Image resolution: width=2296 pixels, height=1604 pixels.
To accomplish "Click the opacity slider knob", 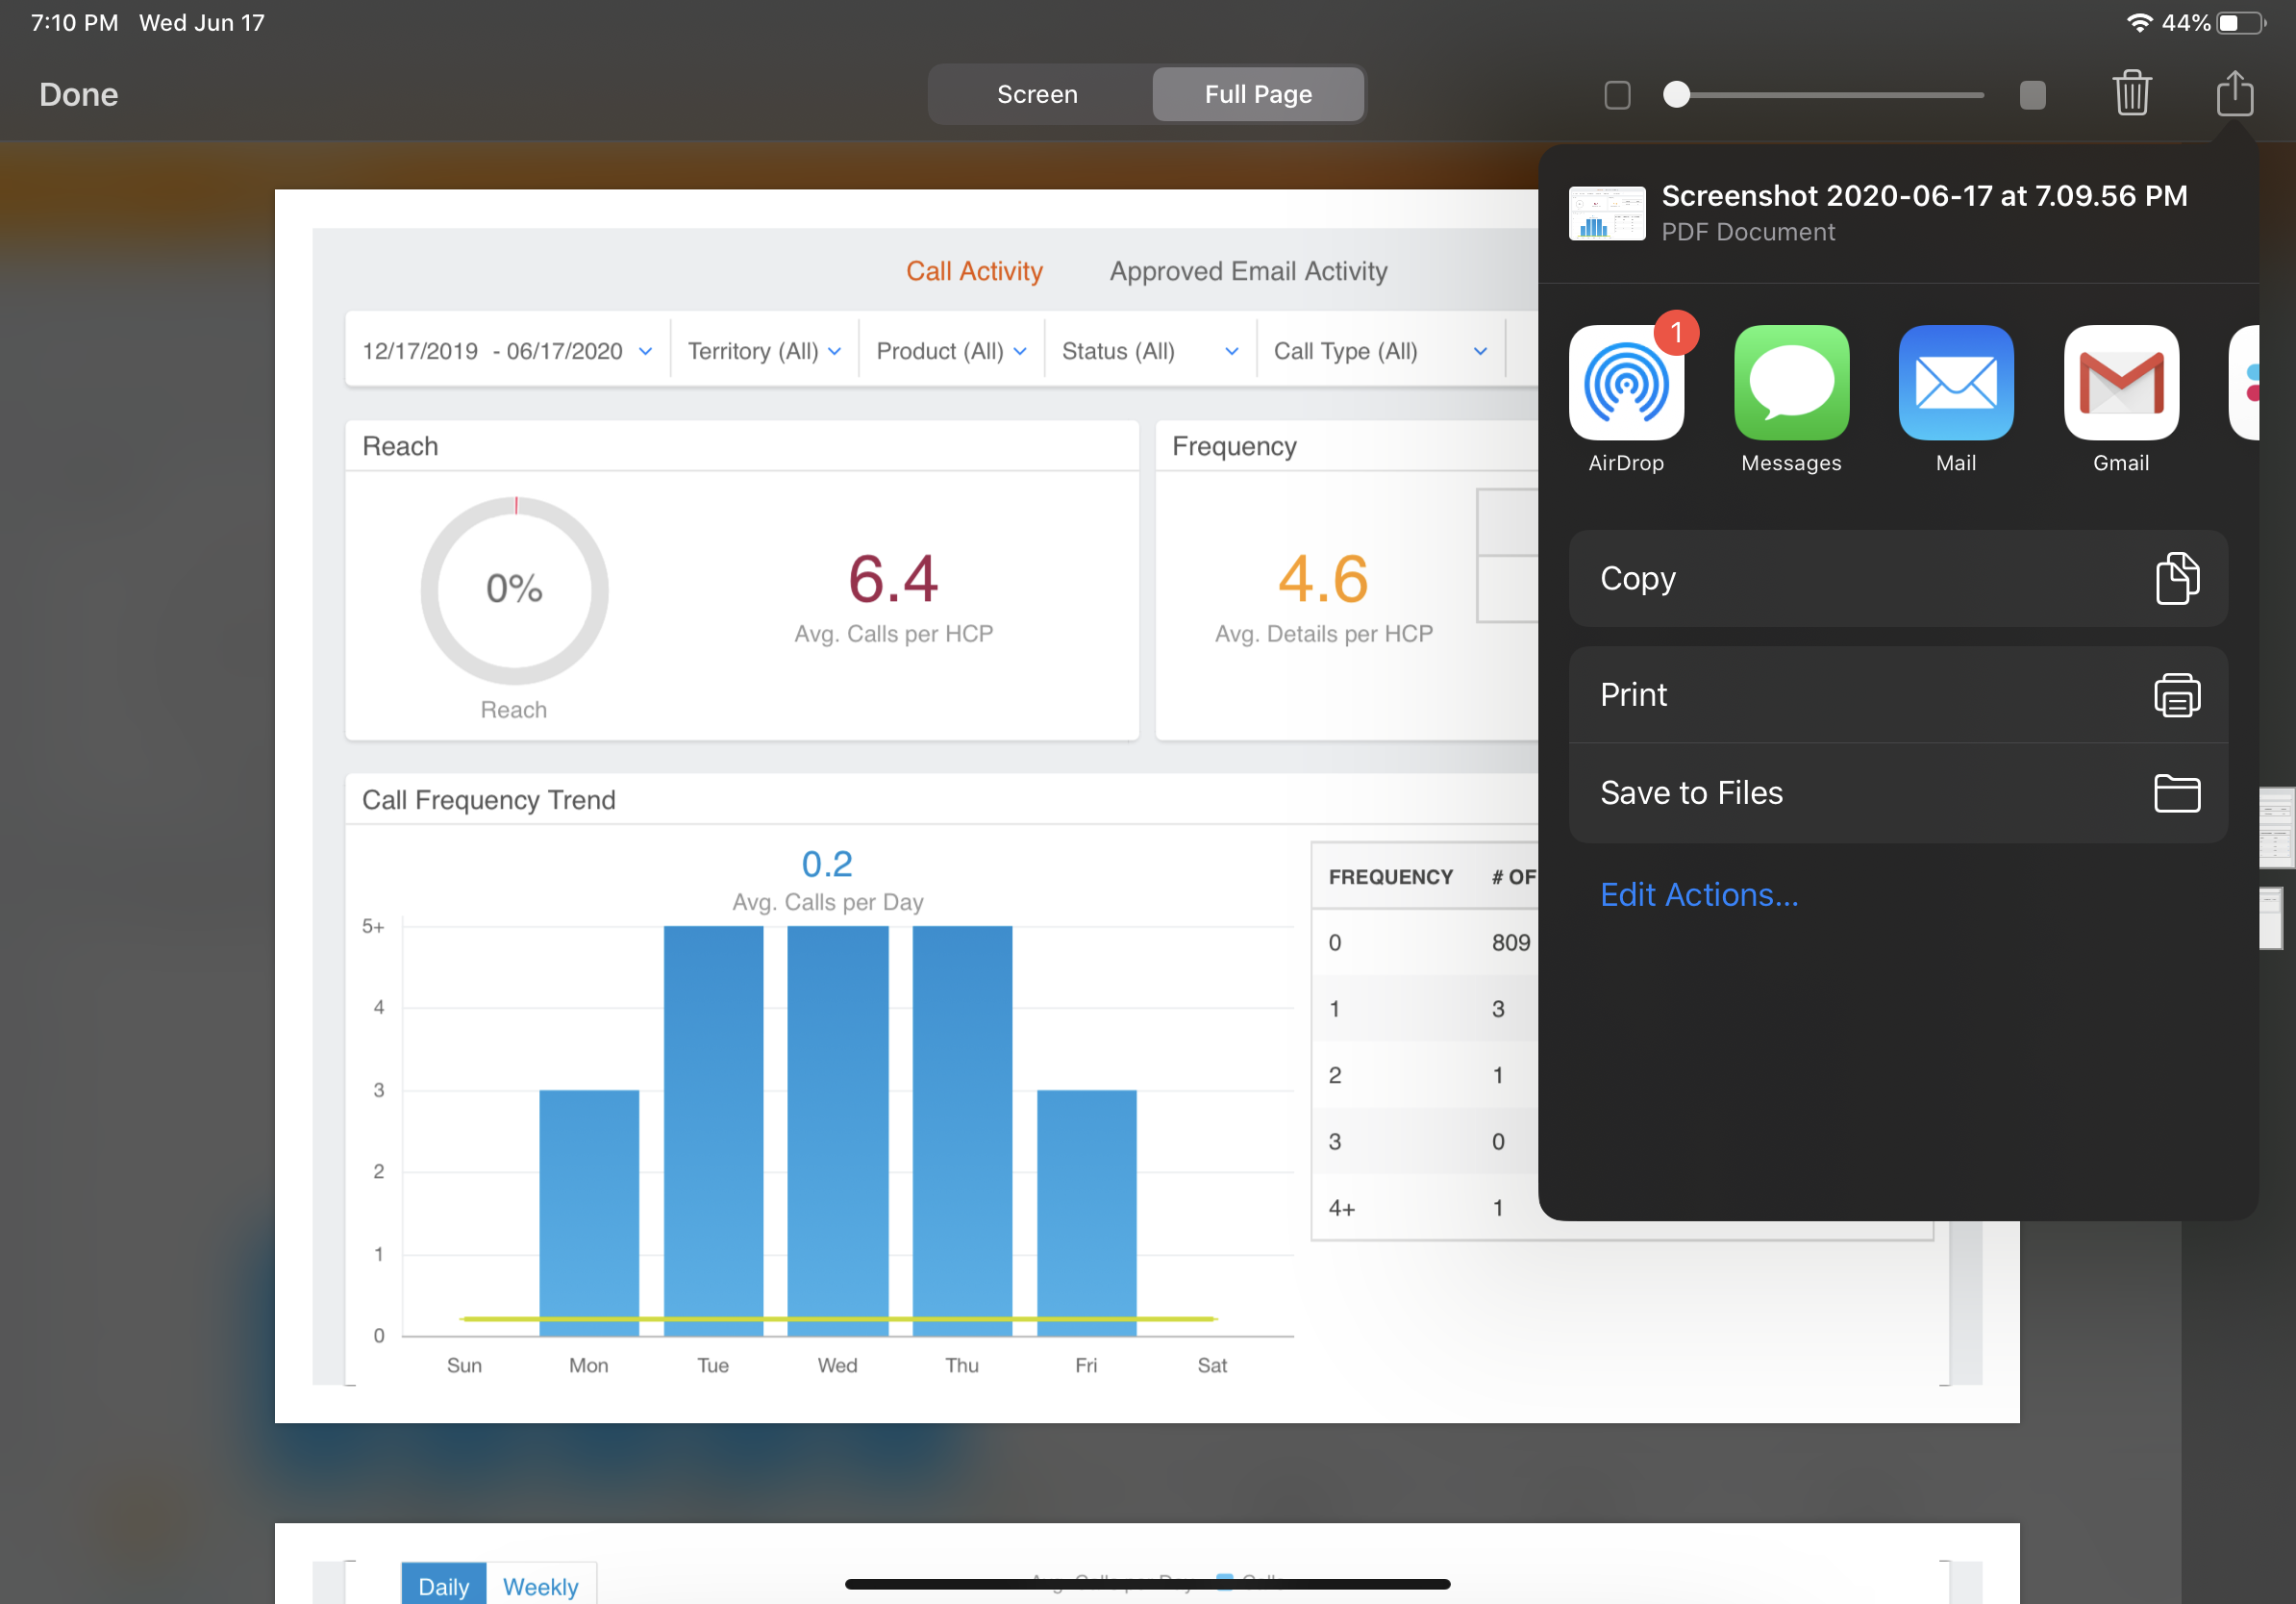I will point(1676,94).
